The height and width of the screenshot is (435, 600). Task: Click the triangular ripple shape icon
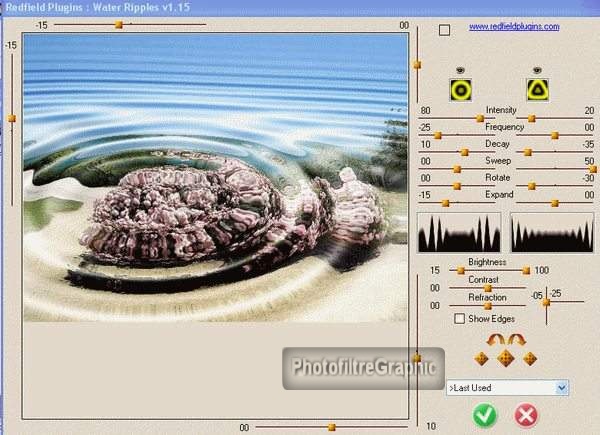point(539,90)
